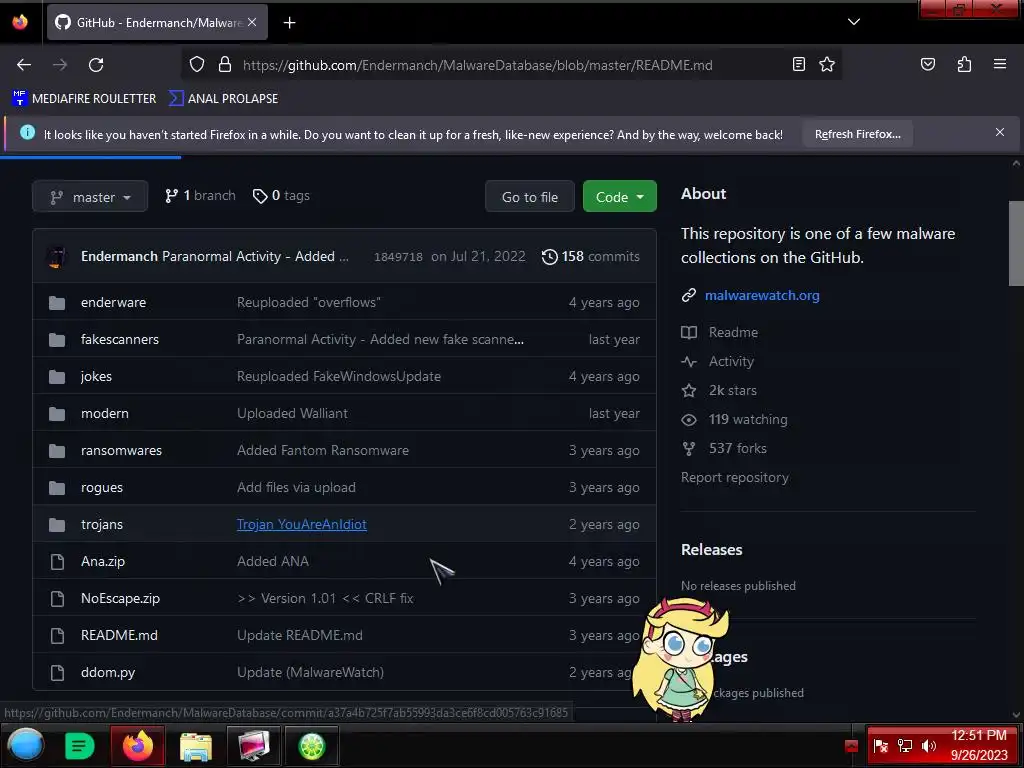Click the page vertical scrollbar thumb
The width and height of the screenshot is (1024, 768).
(x=1016, y=244)
